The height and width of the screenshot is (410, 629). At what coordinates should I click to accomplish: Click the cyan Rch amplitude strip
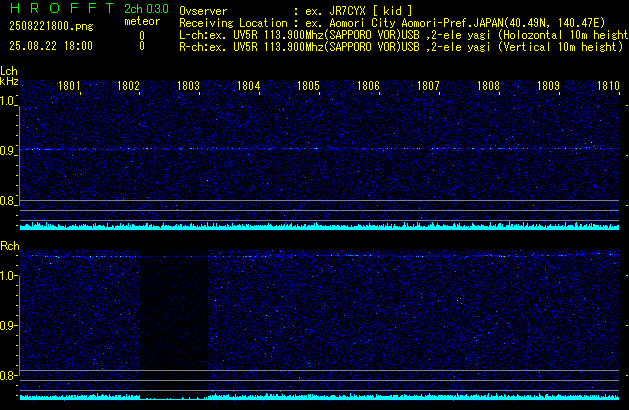[320, 396]
